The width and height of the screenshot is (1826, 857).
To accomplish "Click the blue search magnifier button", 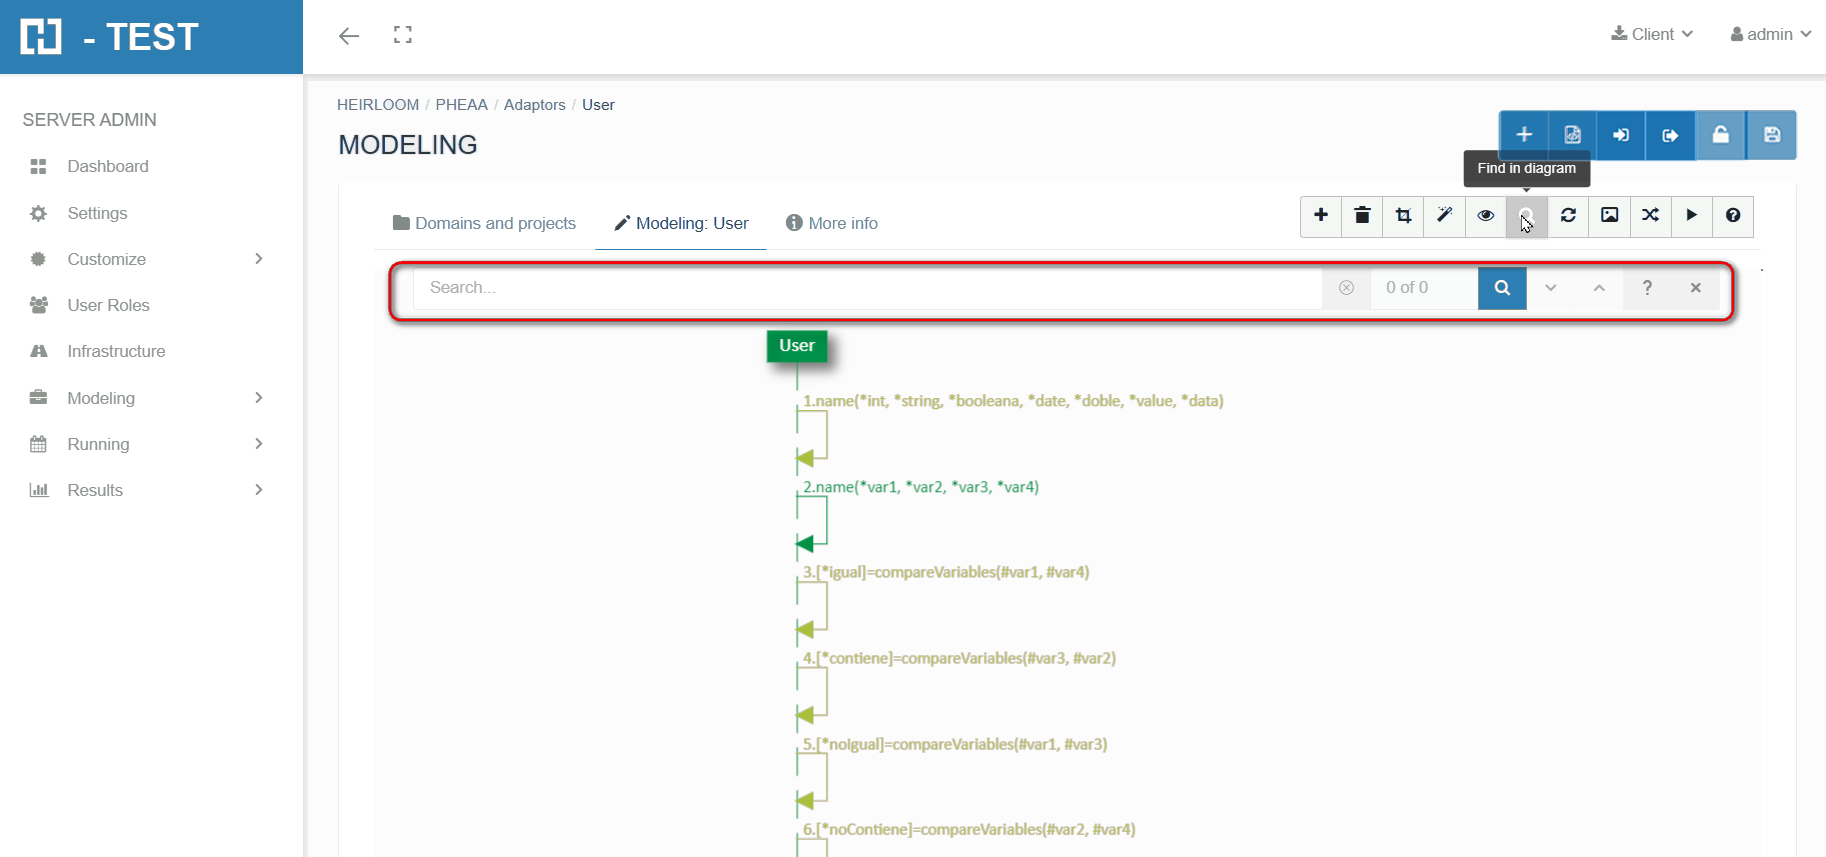I will pos(1501,288).
